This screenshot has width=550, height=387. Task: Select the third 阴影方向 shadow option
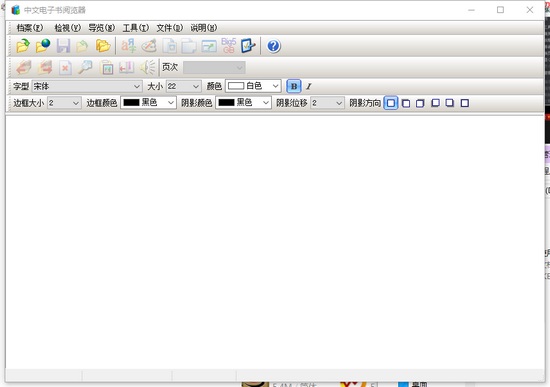[x=420, y=103]
